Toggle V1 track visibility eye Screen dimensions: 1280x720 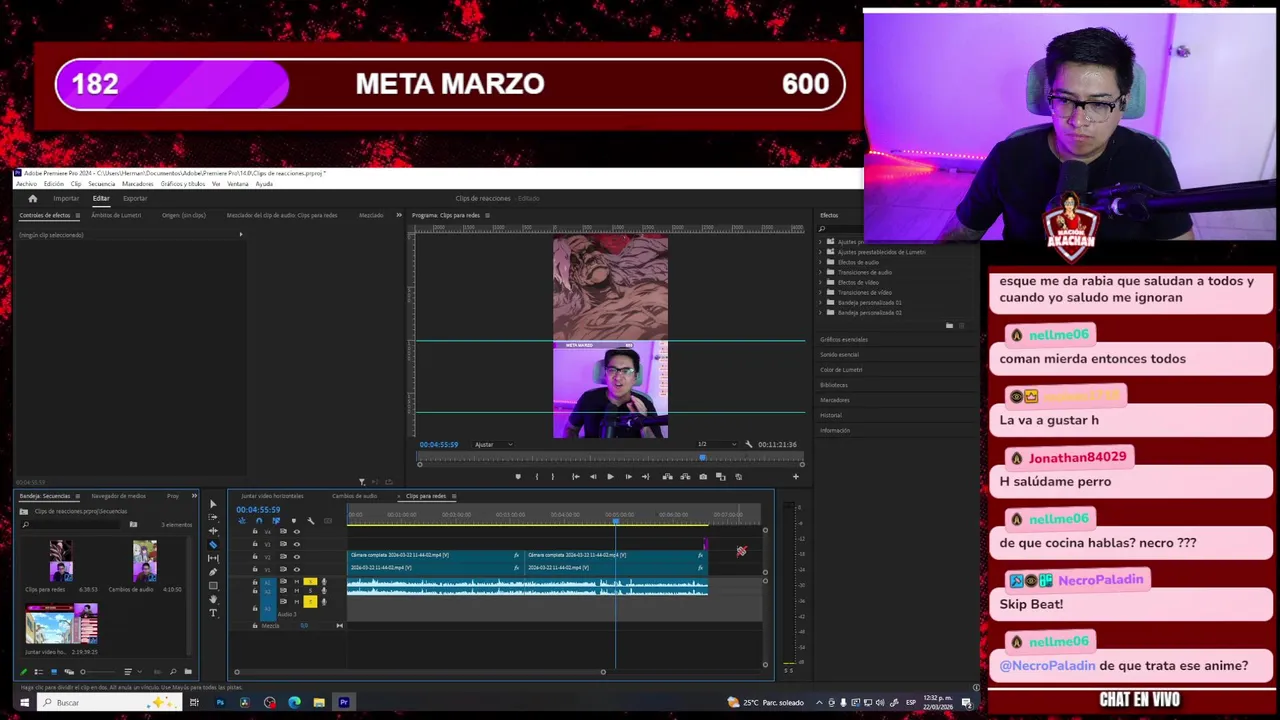coord(297,569)
